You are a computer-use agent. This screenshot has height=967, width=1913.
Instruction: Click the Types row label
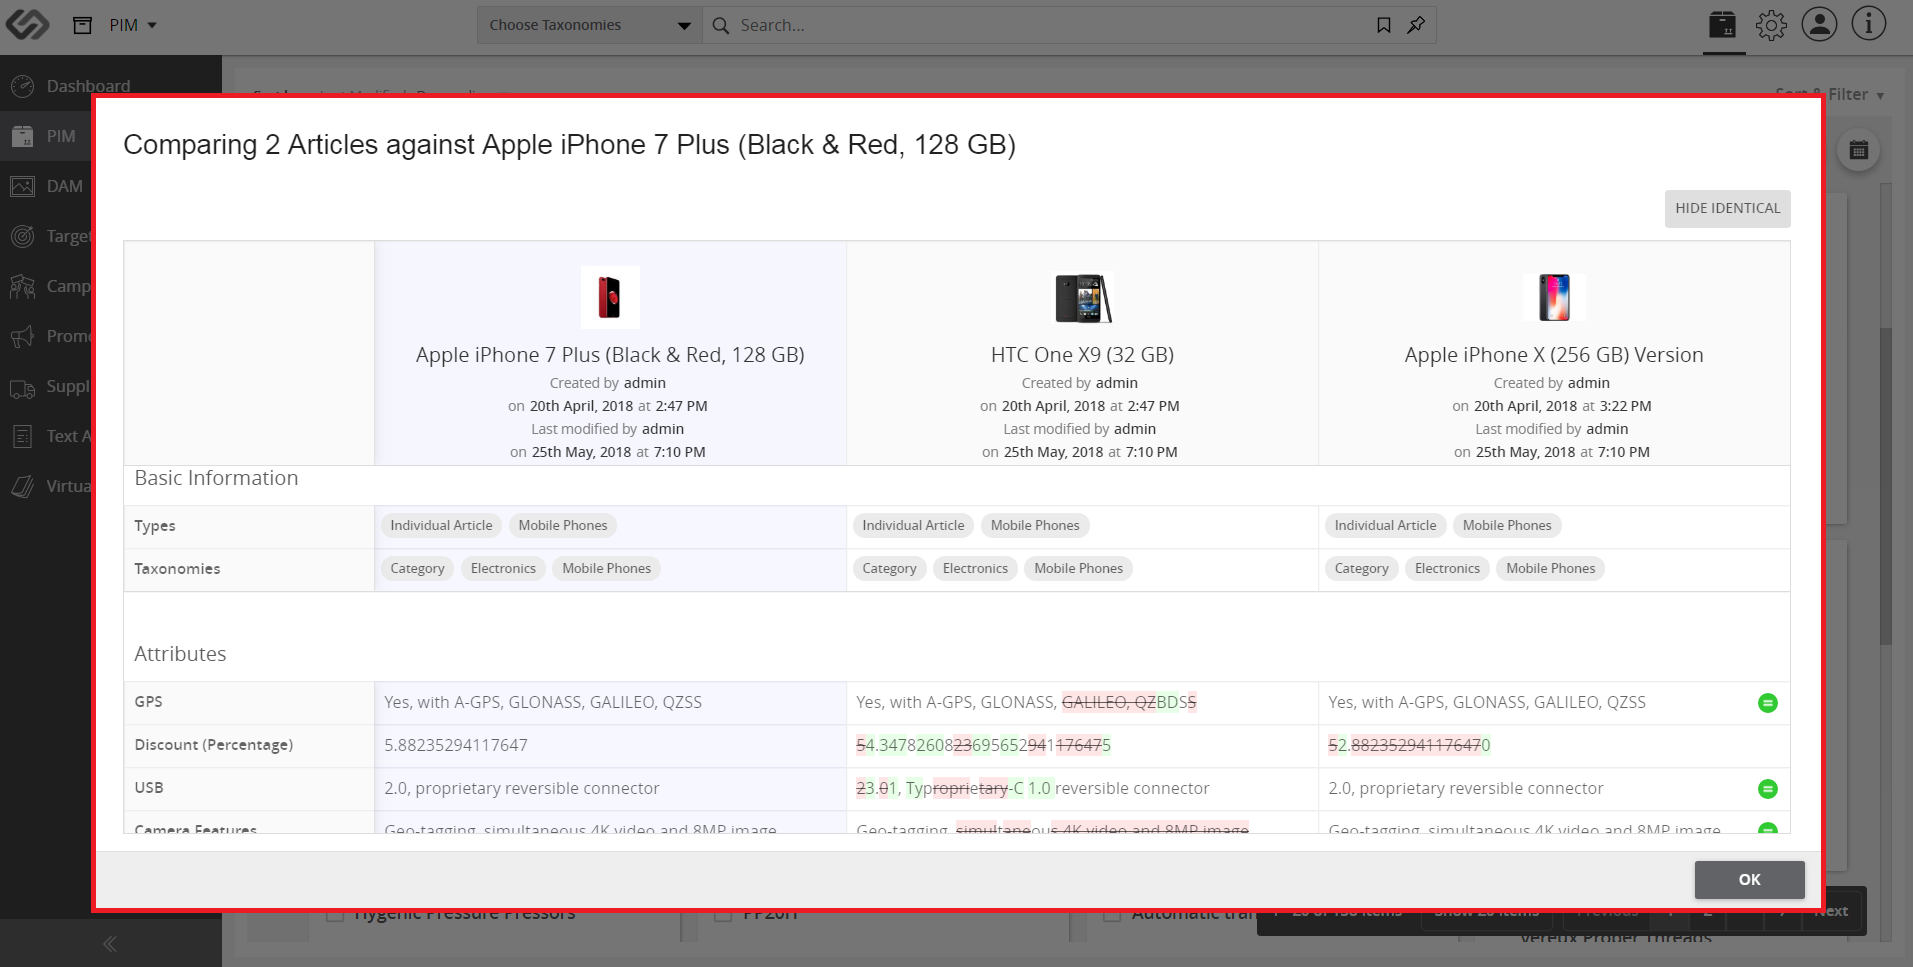click(x=155, y=526)
